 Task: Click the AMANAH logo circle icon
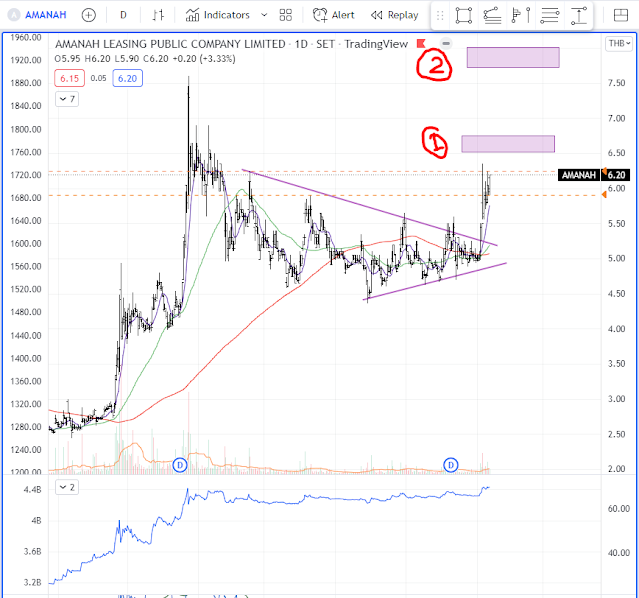(14, 15)
